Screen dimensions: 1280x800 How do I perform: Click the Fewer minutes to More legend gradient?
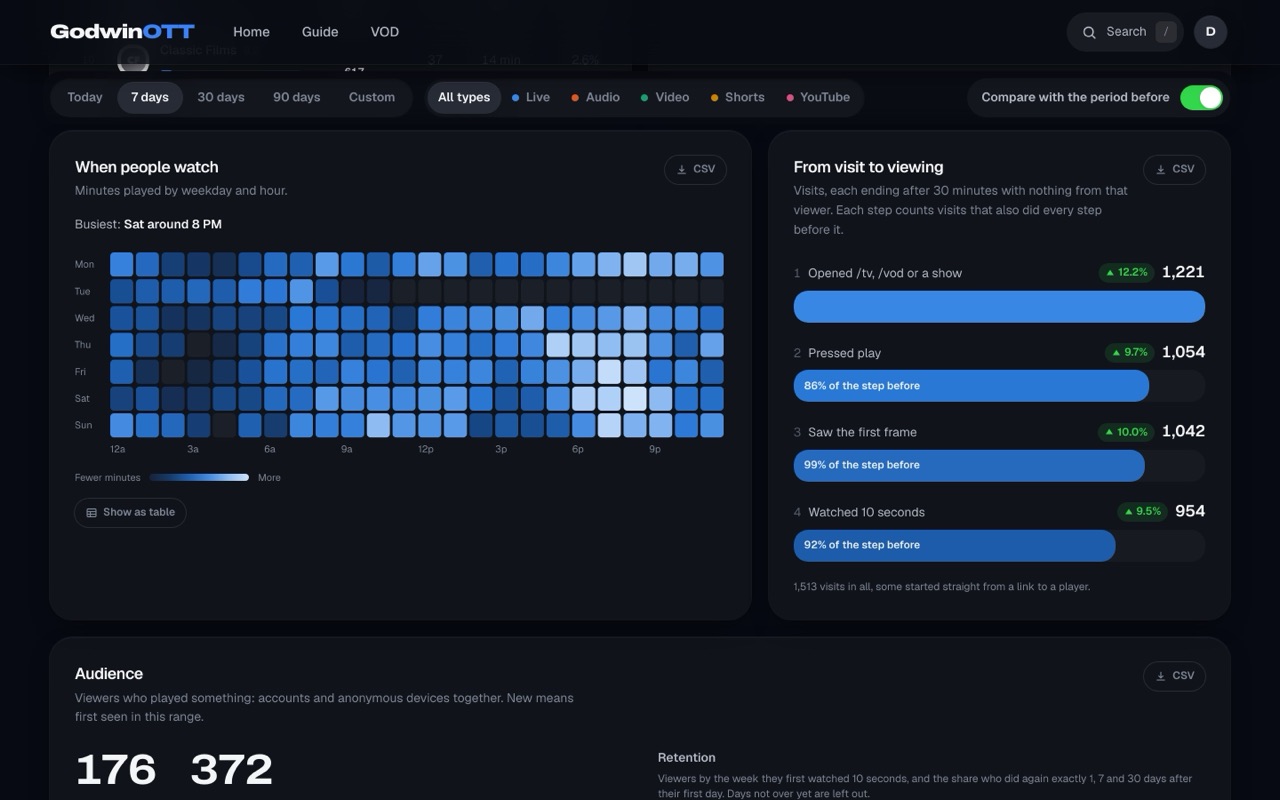coord(199,478)
